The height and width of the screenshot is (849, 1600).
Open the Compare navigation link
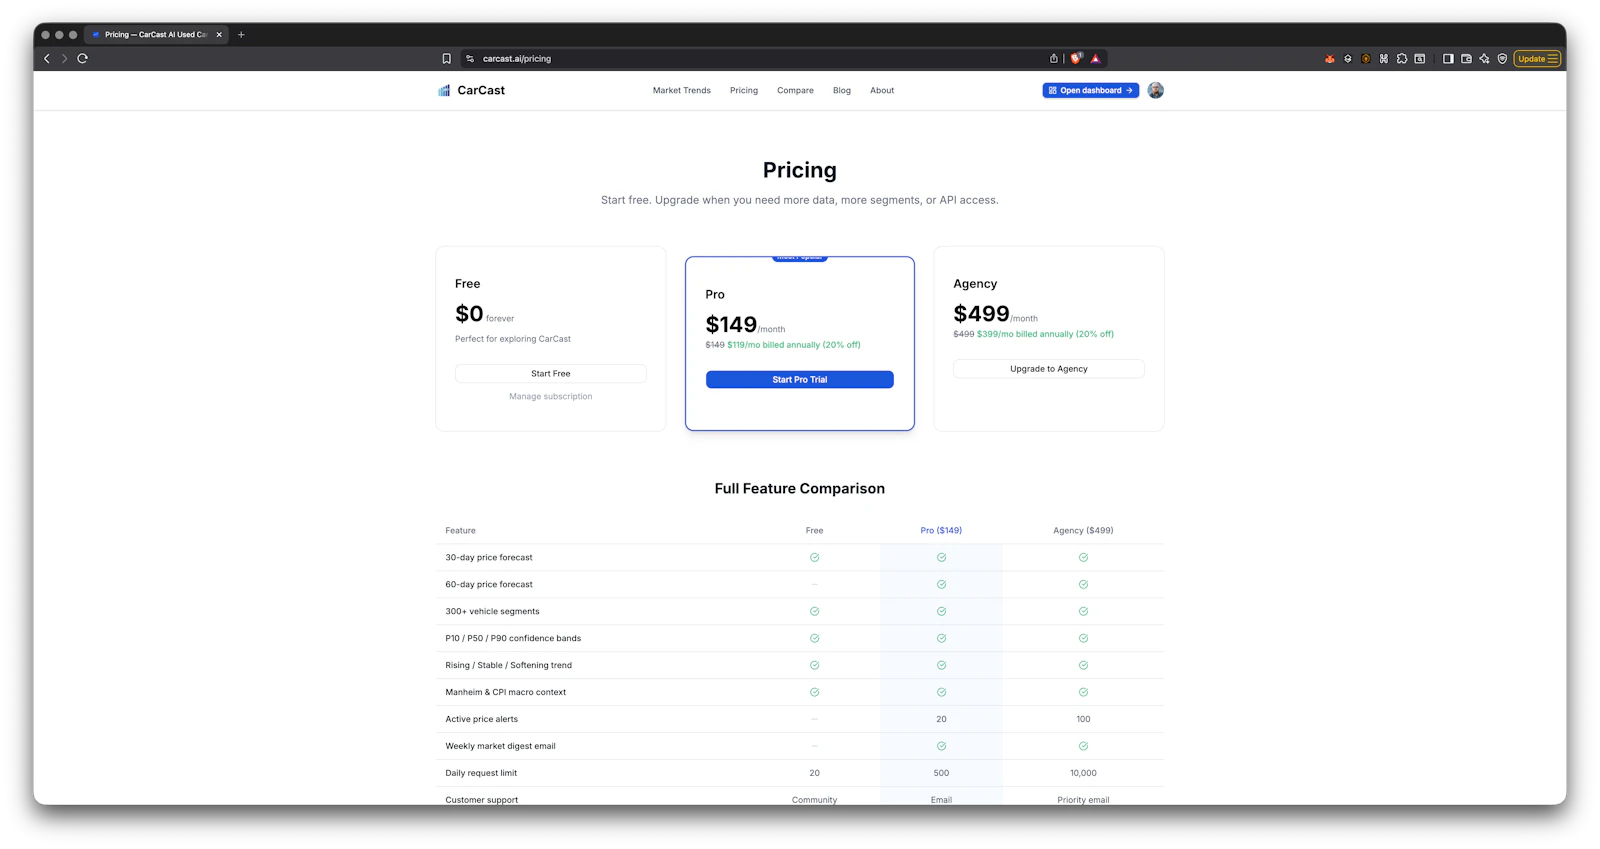point(795,90)
